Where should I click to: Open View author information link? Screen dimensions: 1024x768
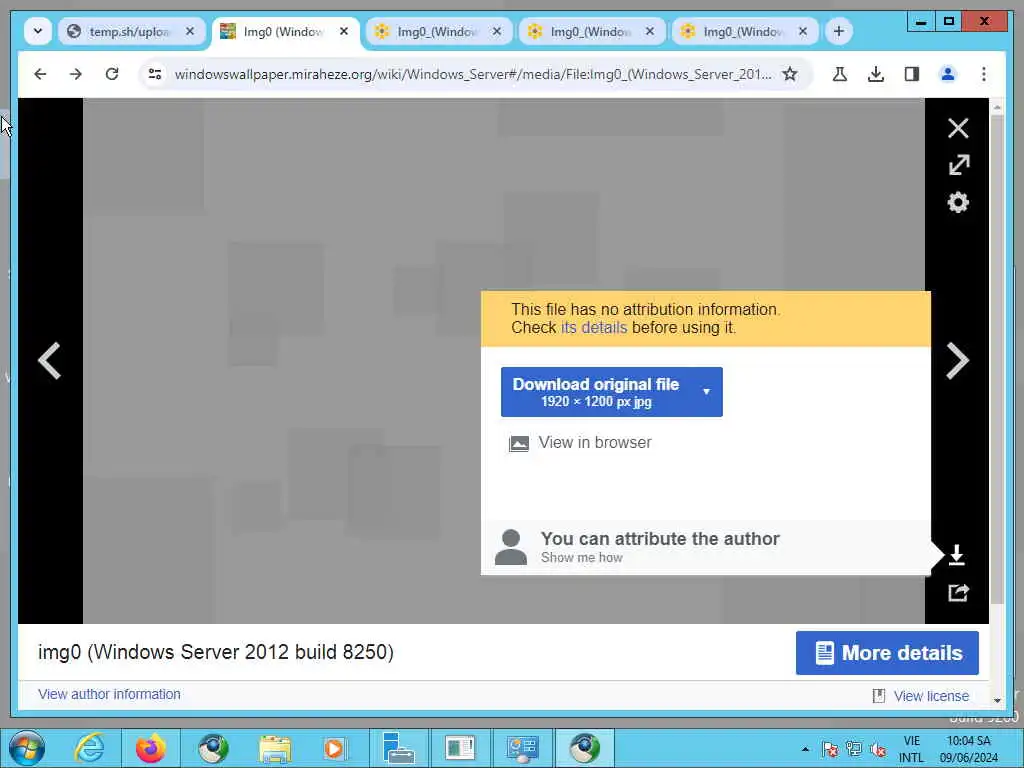[109, 694]
